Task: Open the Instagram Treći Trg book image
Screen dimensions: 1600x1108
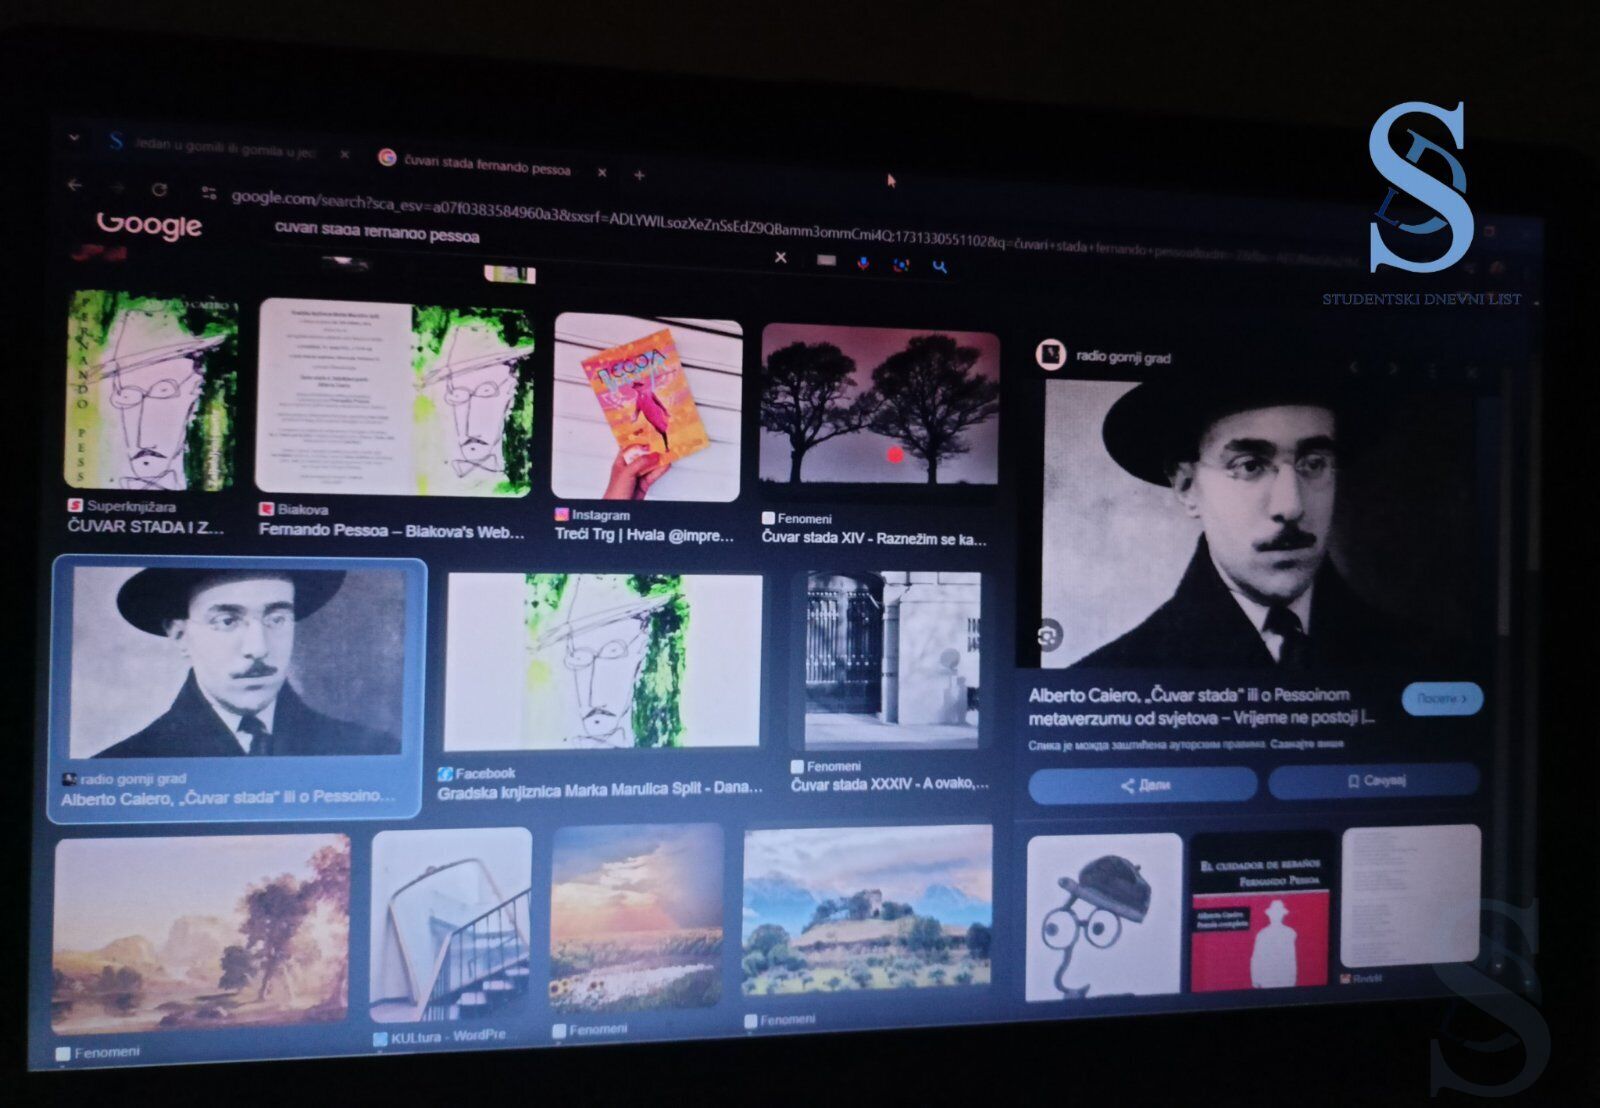Action: (647, 407)
